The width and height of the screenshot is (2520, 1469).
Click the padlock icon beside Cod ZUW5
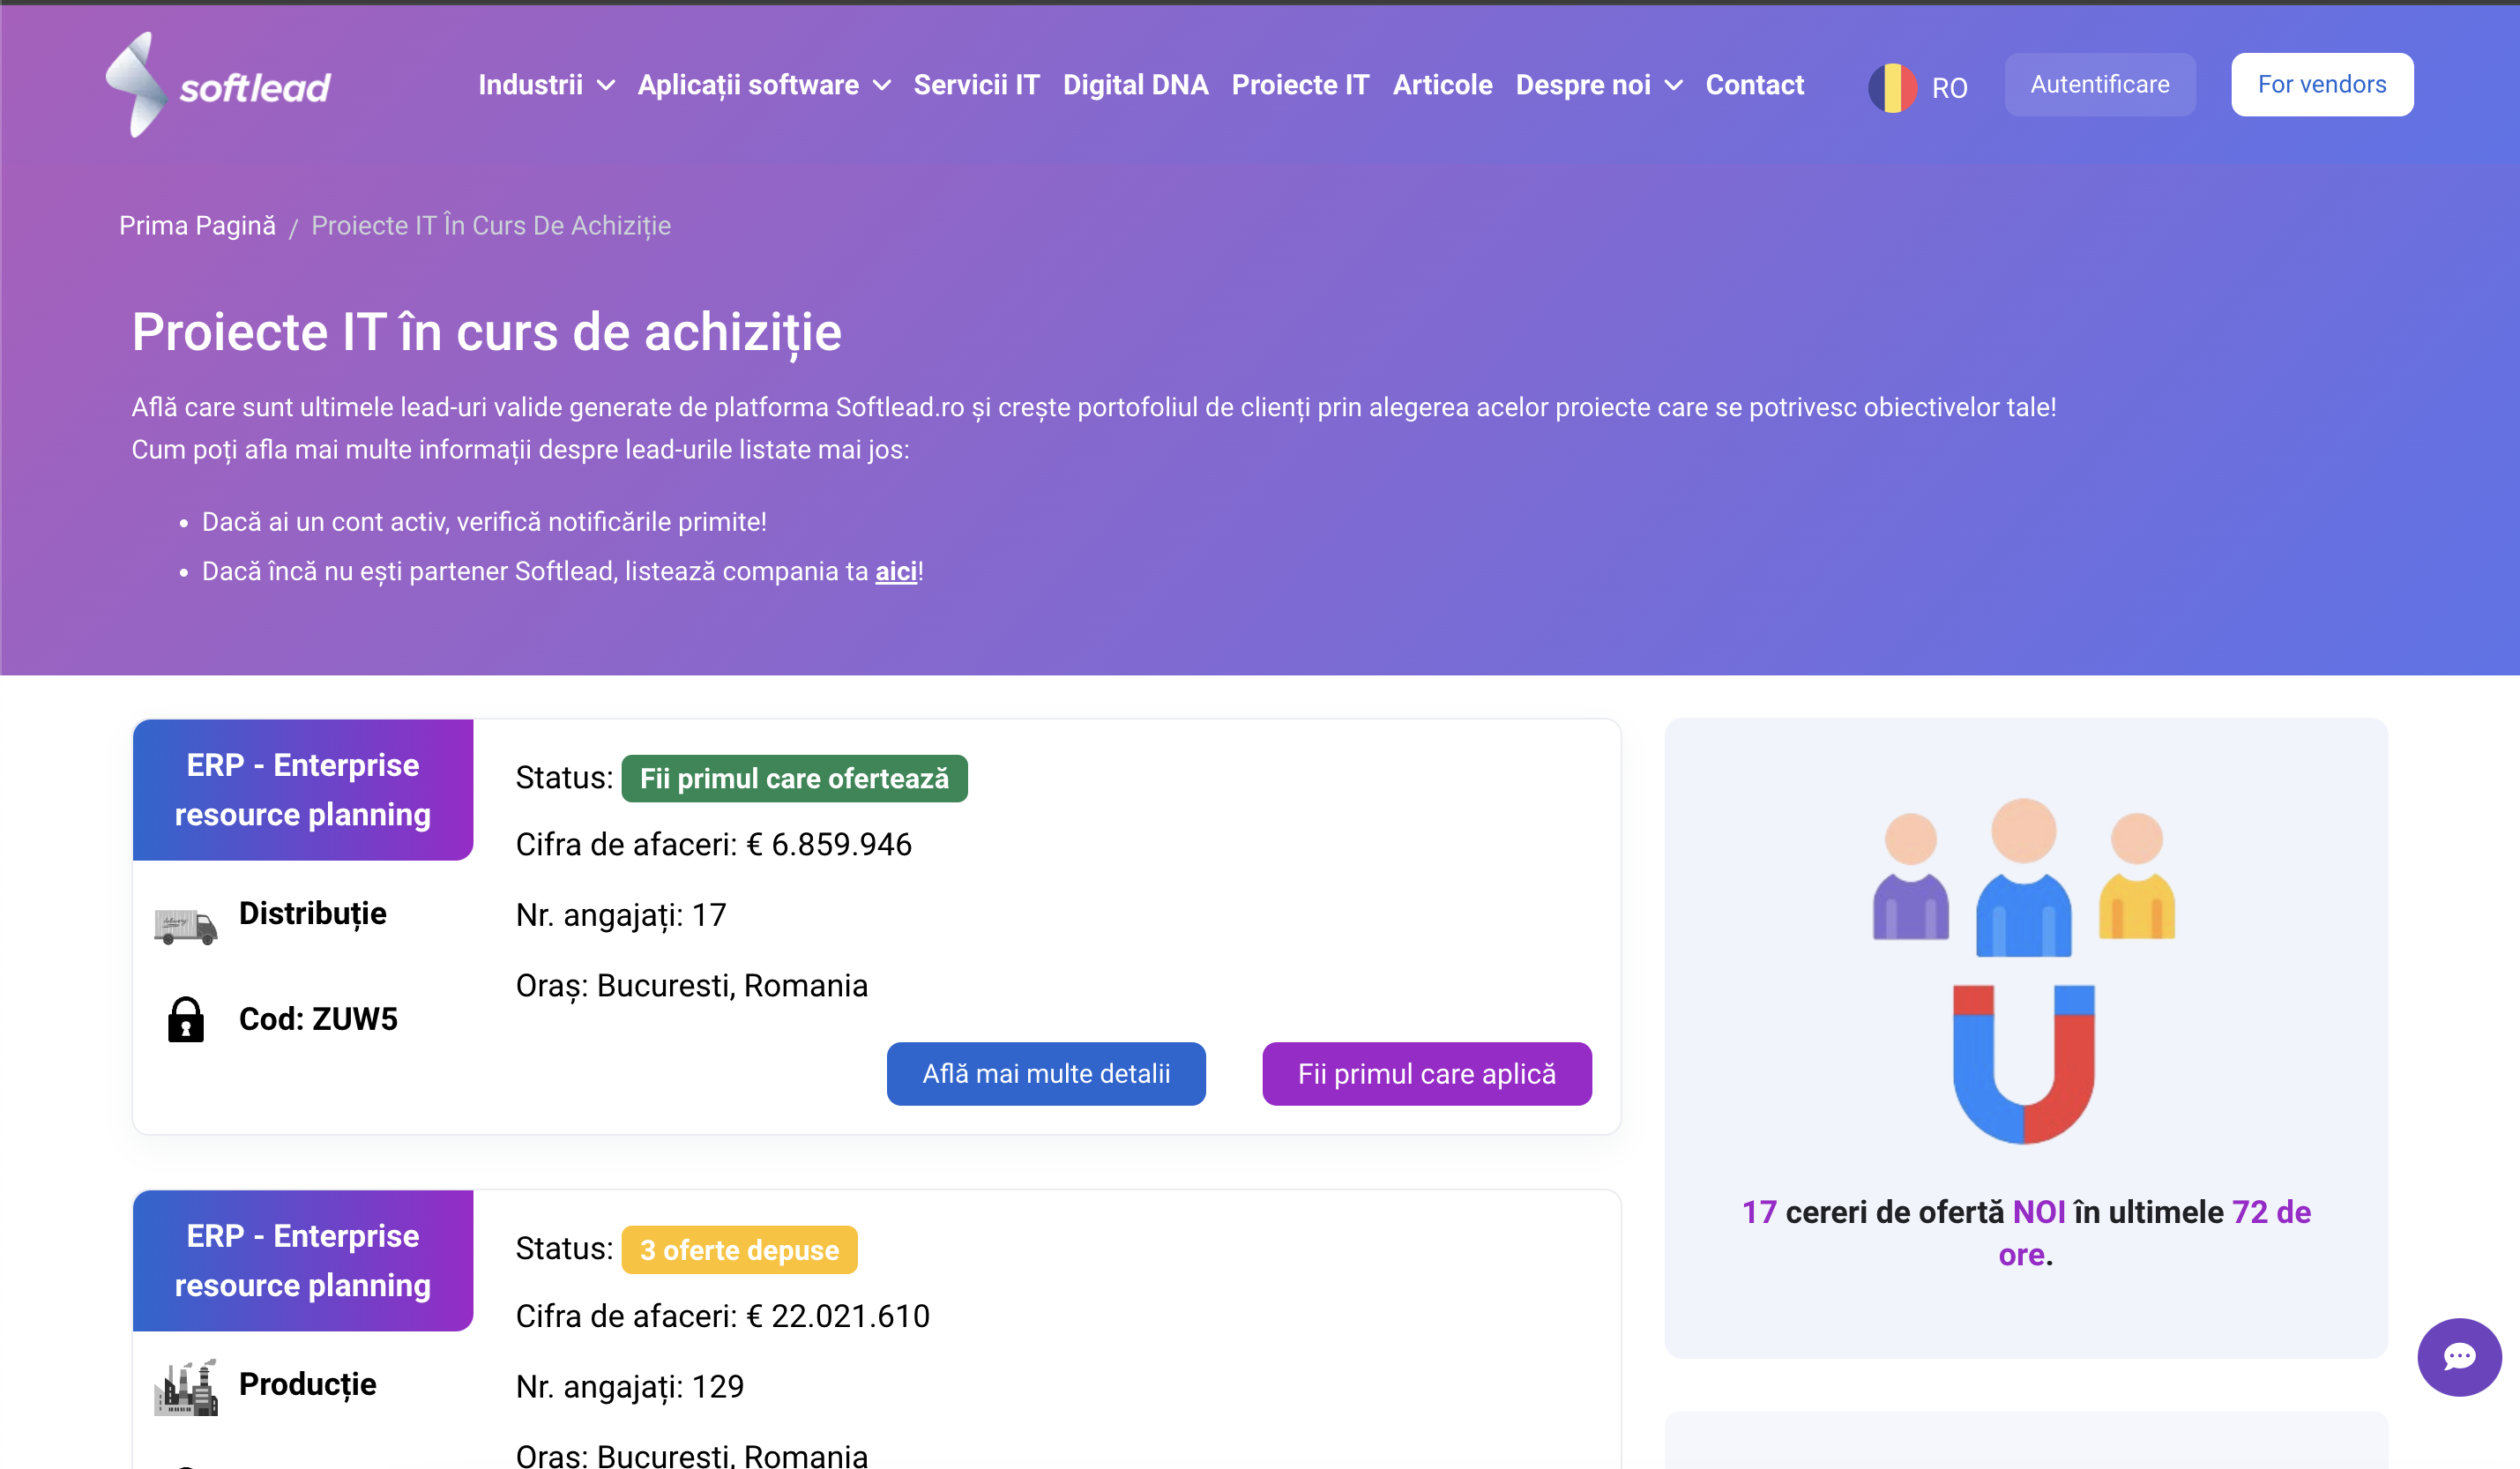(x=185, y=1019)
